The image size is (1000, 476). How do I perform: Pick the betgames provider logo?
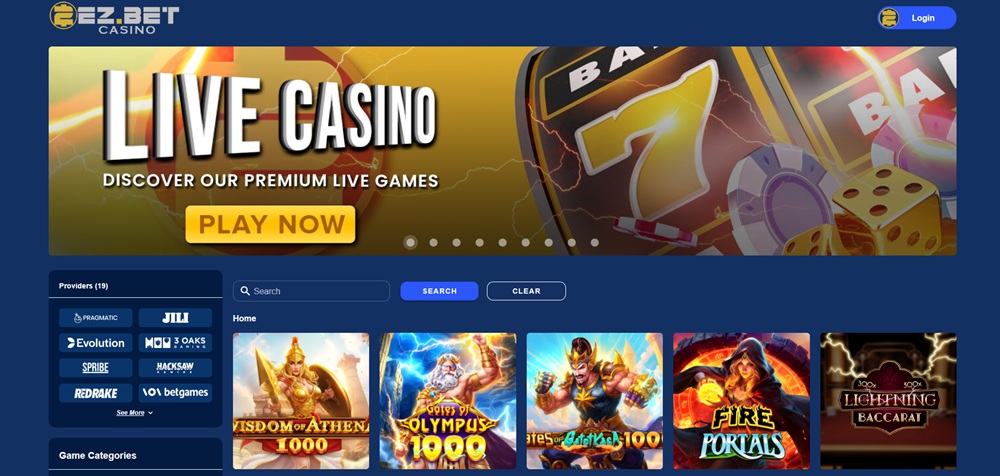tap(175, 392)
